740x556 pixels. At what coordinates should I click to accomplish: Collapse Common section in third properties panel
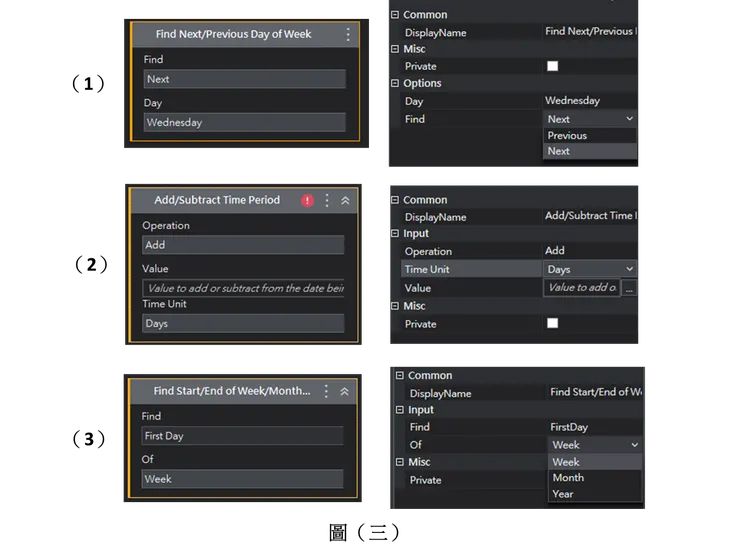[400, 375]
